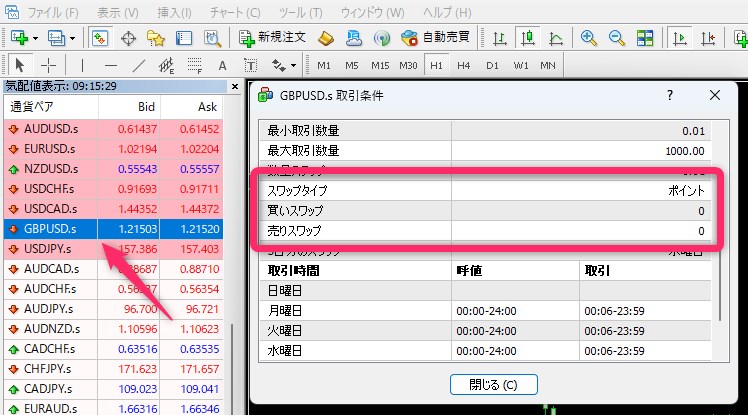Expand the Profiles dropdown arrow
This screenshot has height=415, width=748.
point(73,38)
